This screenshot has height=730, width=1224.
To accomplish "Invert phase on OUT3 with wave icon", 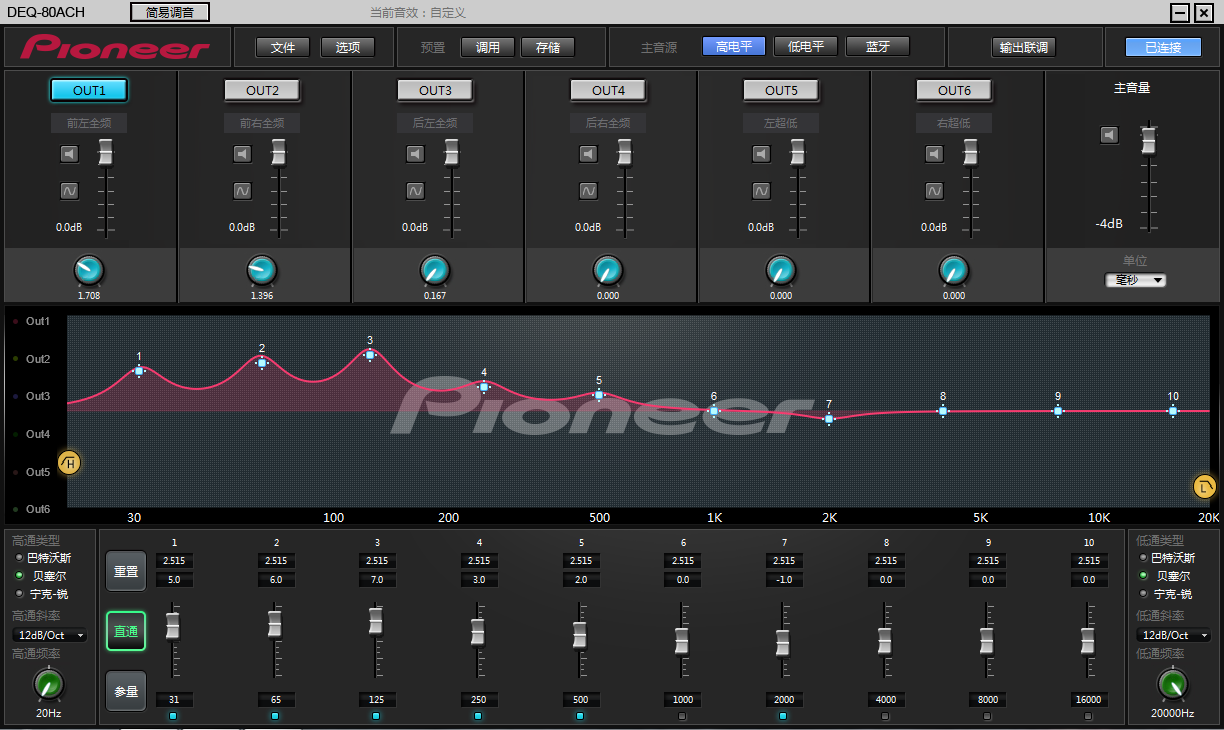I will [415, 190].
